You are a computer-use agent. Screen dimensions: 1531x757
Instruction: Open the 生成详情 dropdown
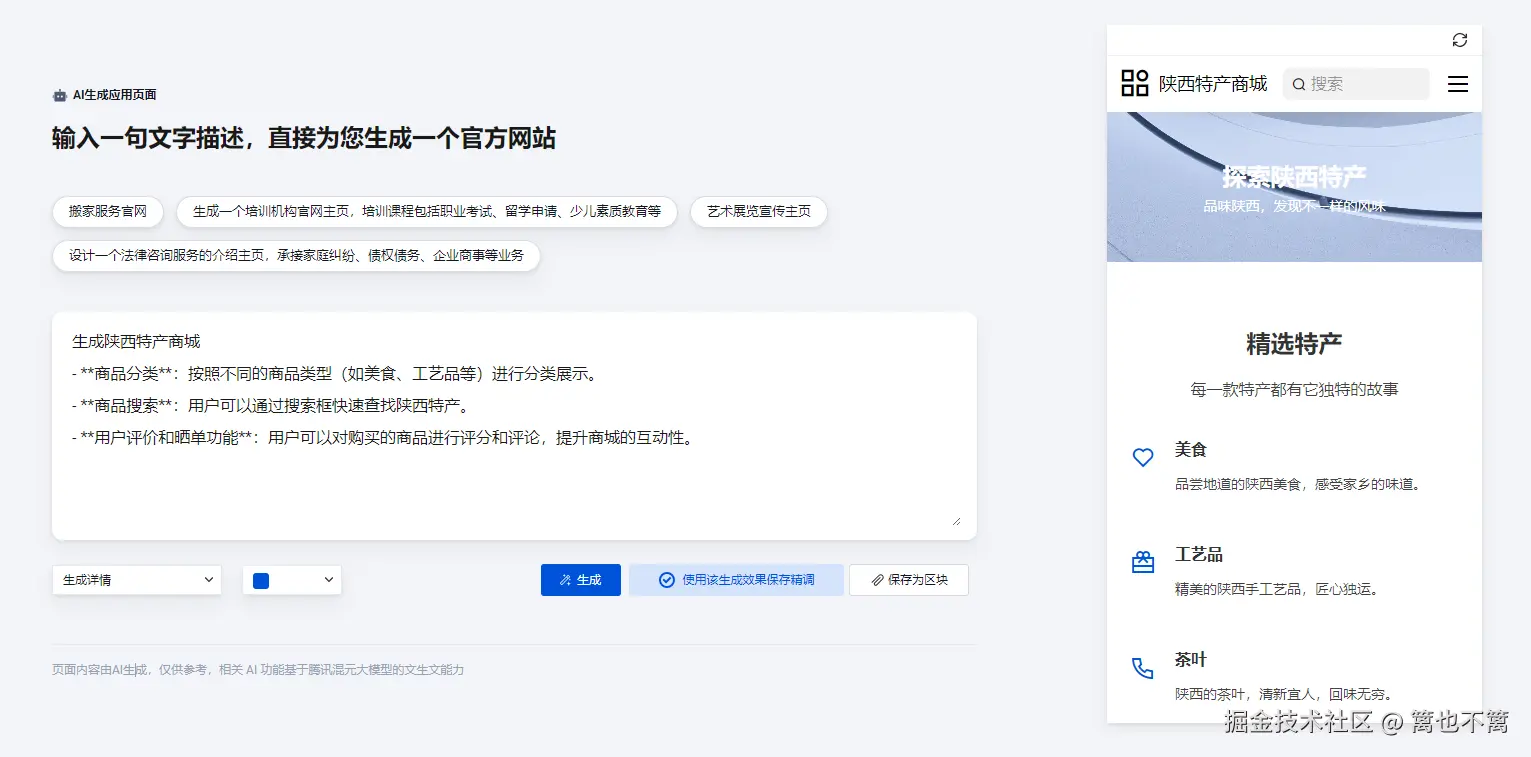point(137,580)
